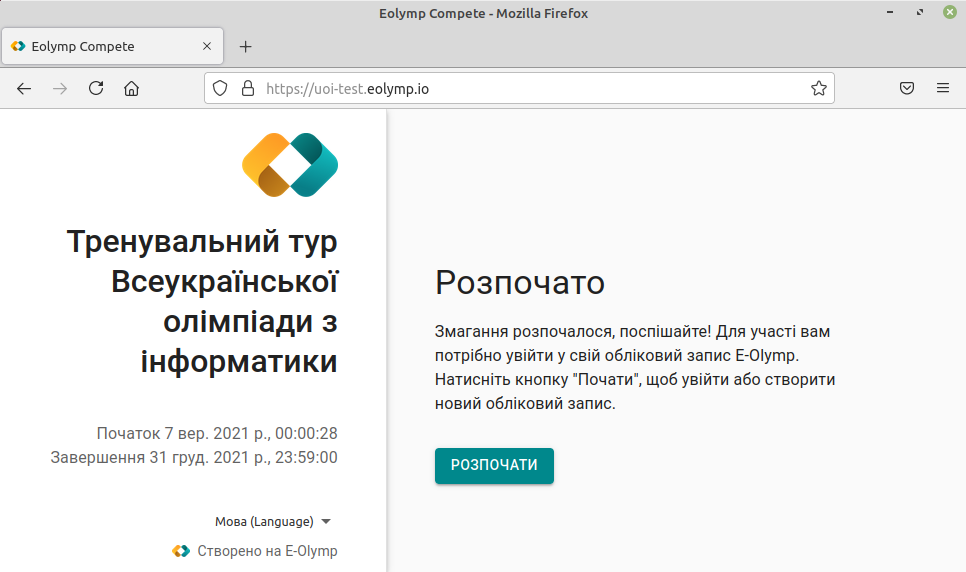Expand the Мова (Language) dropdown

click(273, 521)
